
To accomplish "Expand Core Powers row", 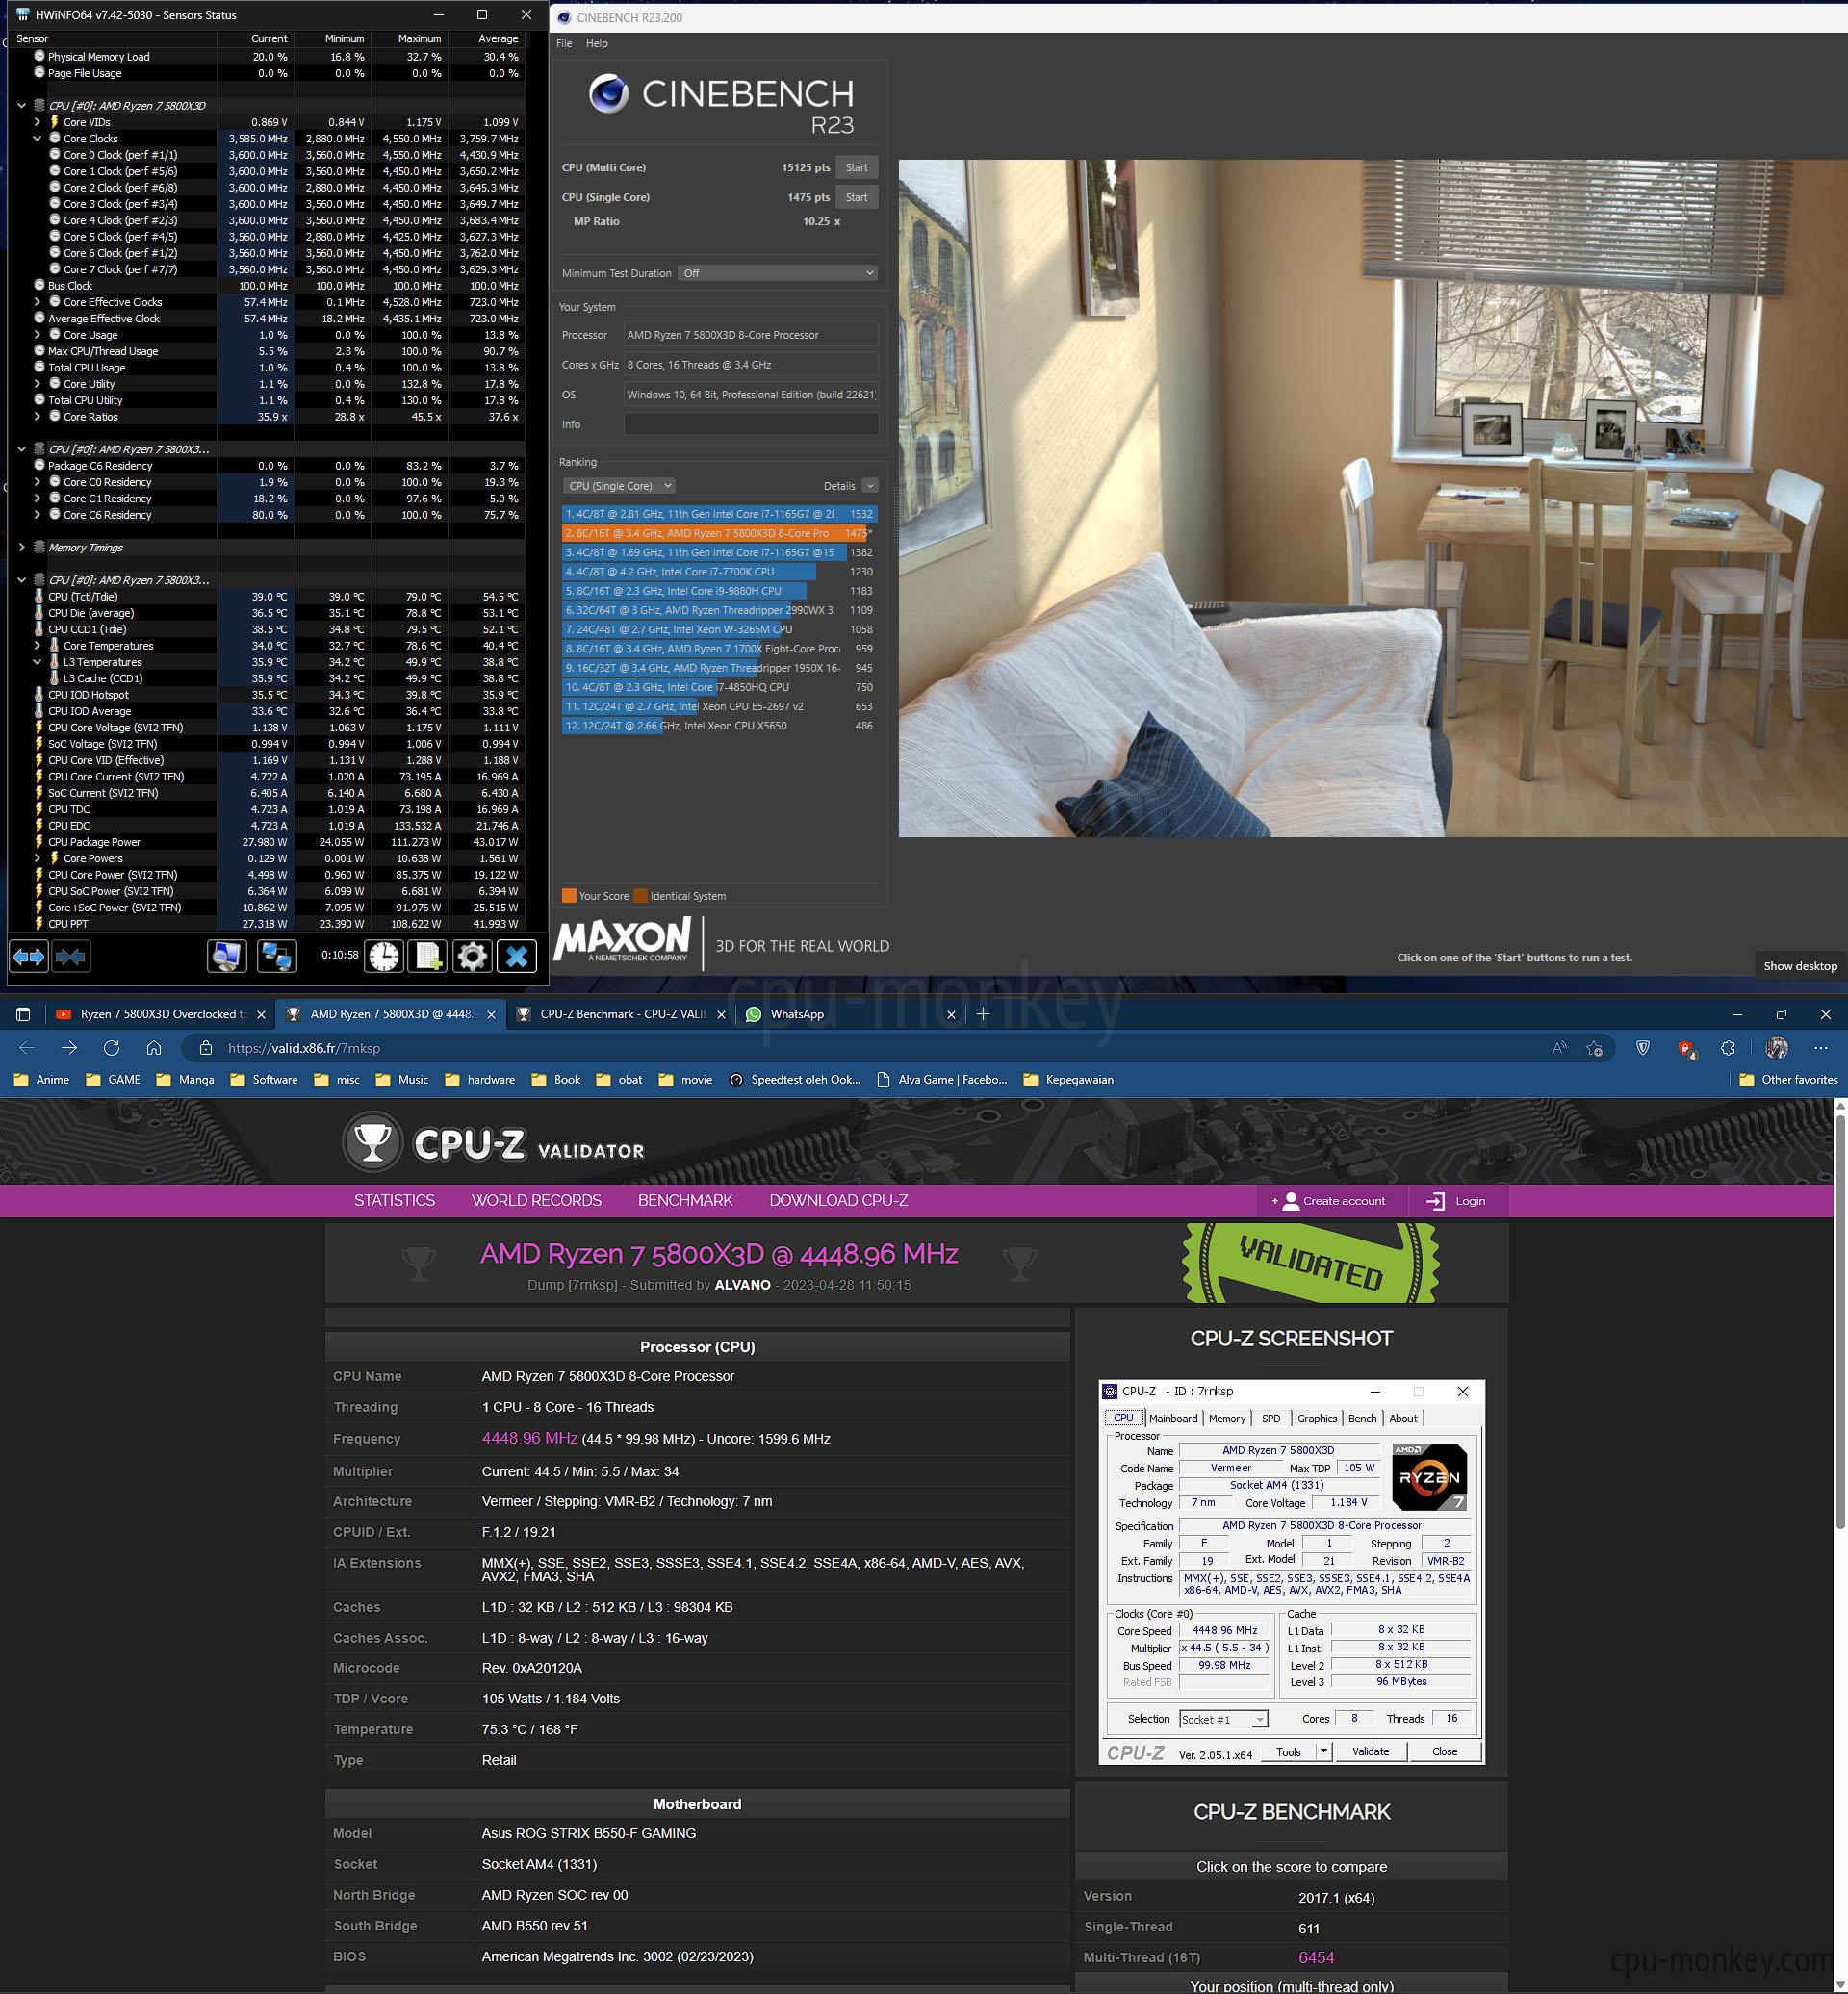I will click(37, 858).
